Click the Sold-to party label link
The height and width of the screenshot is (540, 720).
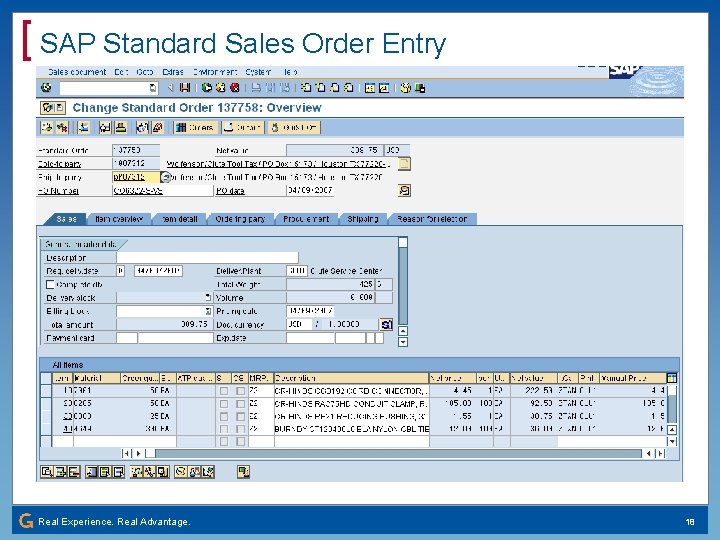[59, 164]
